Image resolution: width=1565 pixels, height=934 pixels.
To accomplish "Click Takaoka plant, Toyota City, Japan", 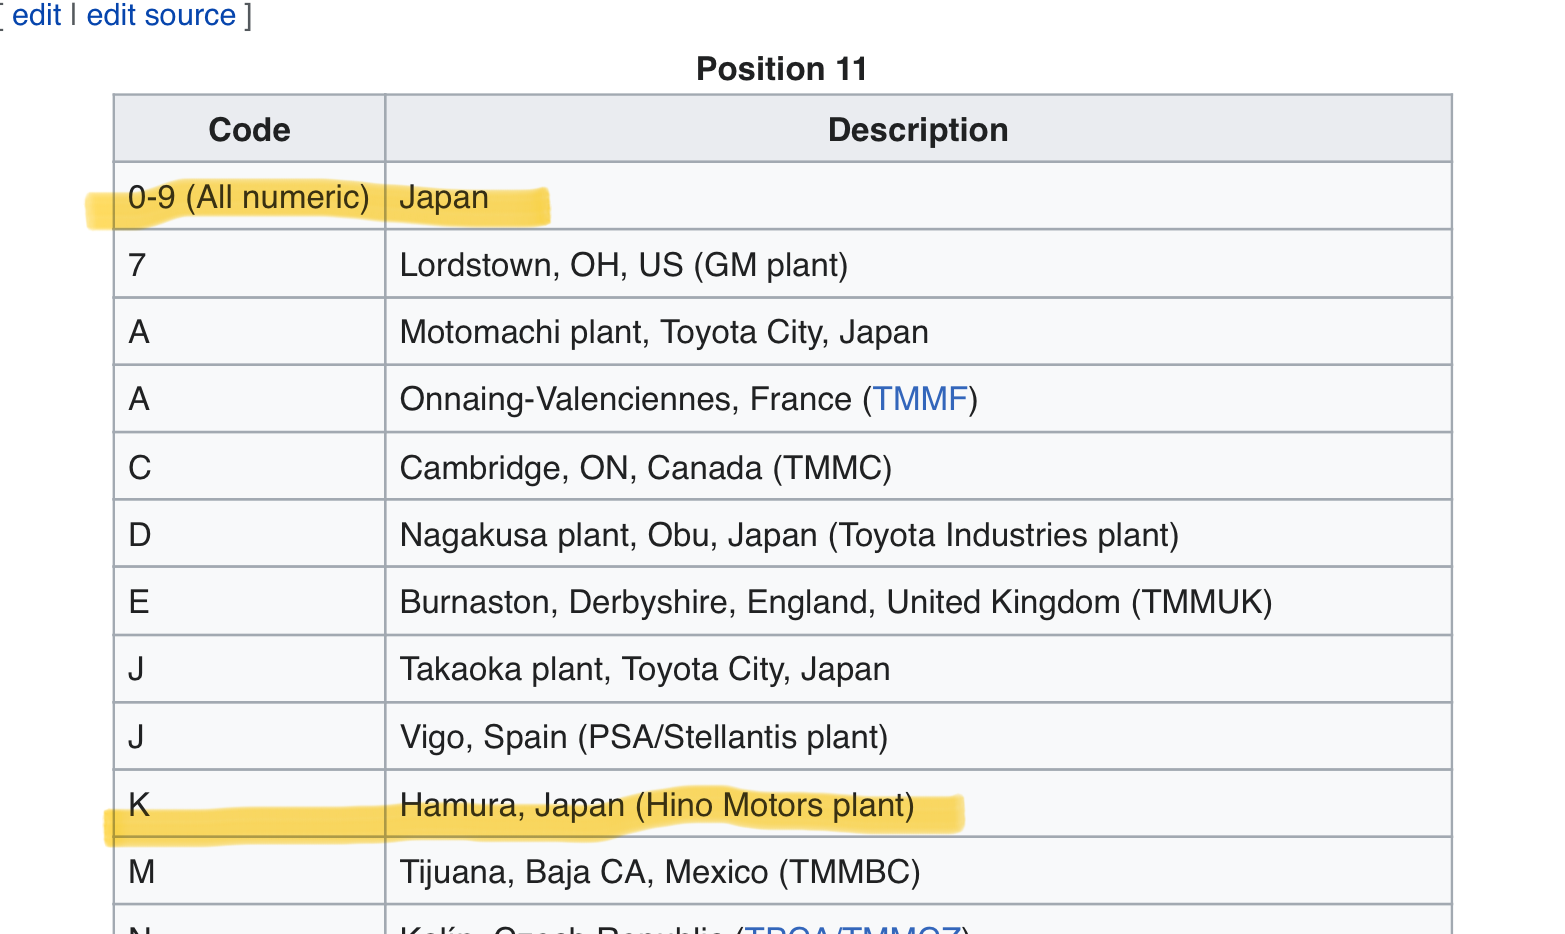I will tap(645, 669).
